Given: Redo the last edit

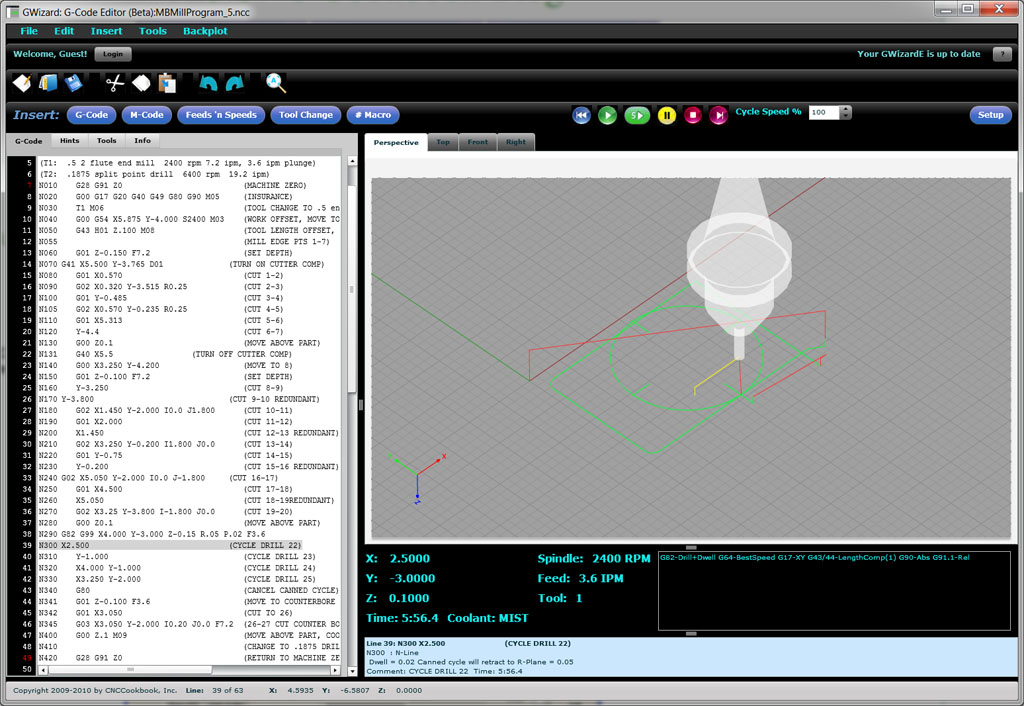Looking at the screenshot, I should tap(235, 83).
